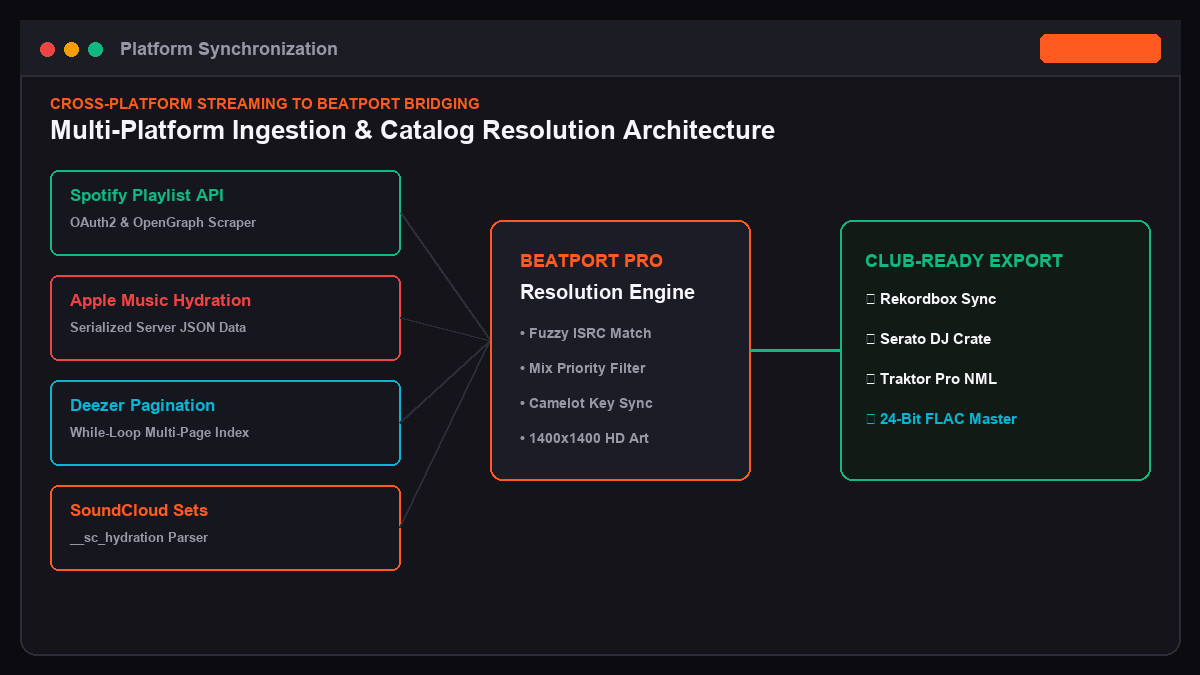Choose the Serato DJ Crate export option
Image resolution: width=1200 pixels, height=675 pixels.
[928, 339]
